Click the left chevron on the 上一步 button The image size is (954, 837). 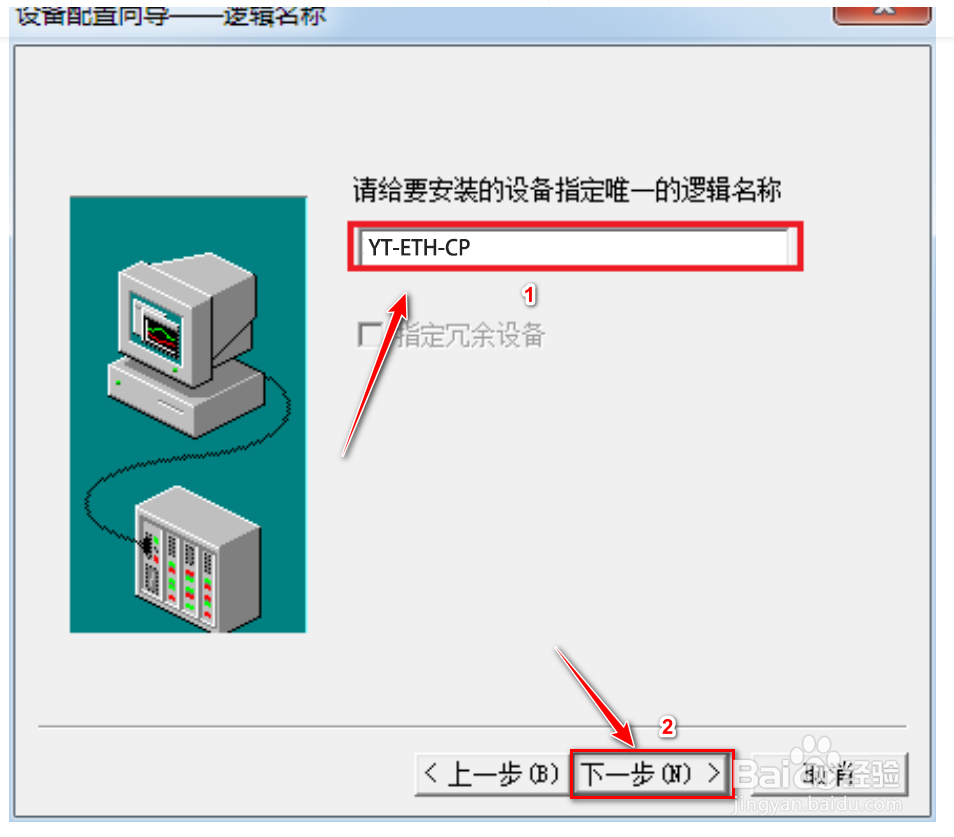tap(431, 773)
